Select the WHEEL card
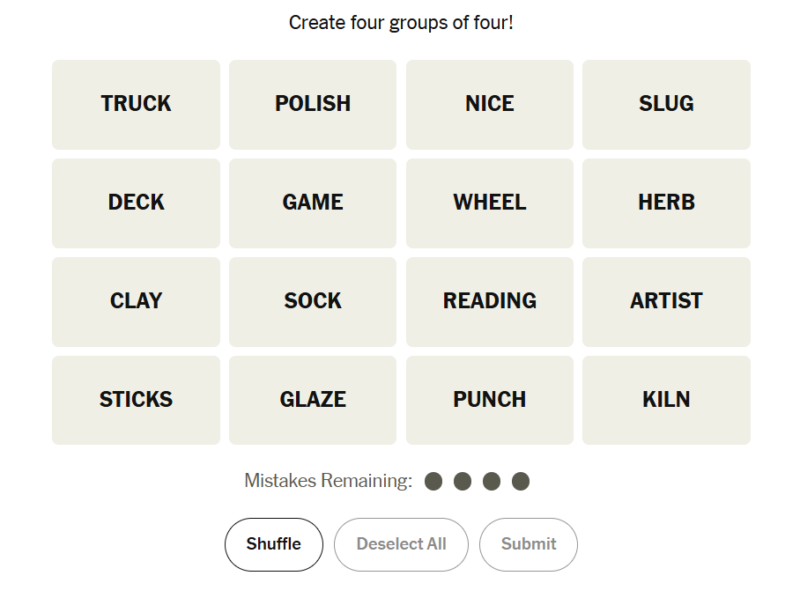Viewport: 800px width, 598px height. tap(490, 203)
